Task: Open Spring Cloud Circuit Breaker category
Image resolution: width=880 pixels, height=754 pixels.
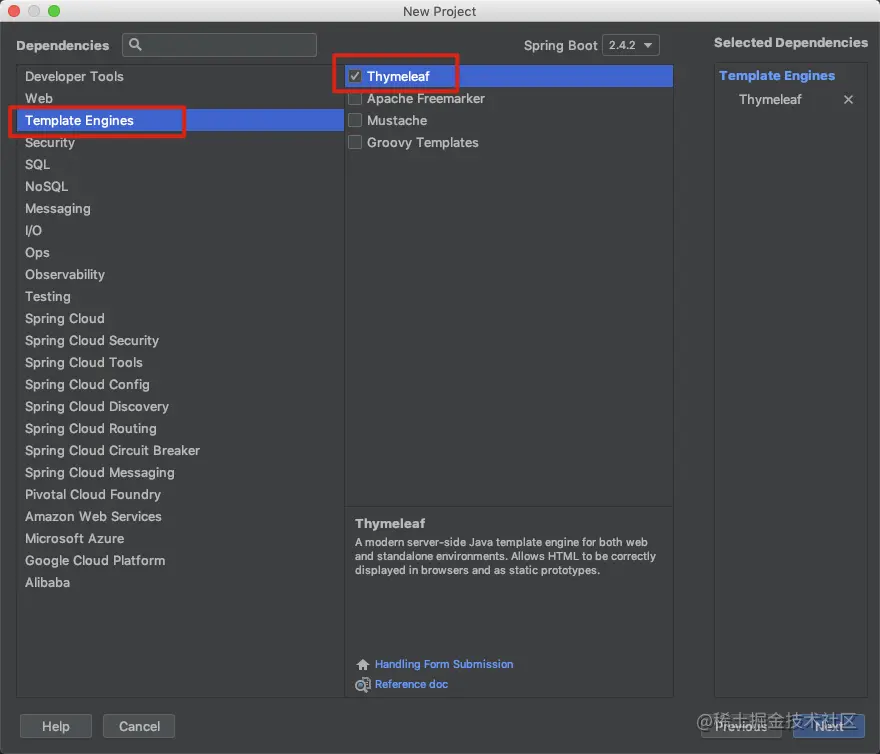Action: click(x=180, y=450)
